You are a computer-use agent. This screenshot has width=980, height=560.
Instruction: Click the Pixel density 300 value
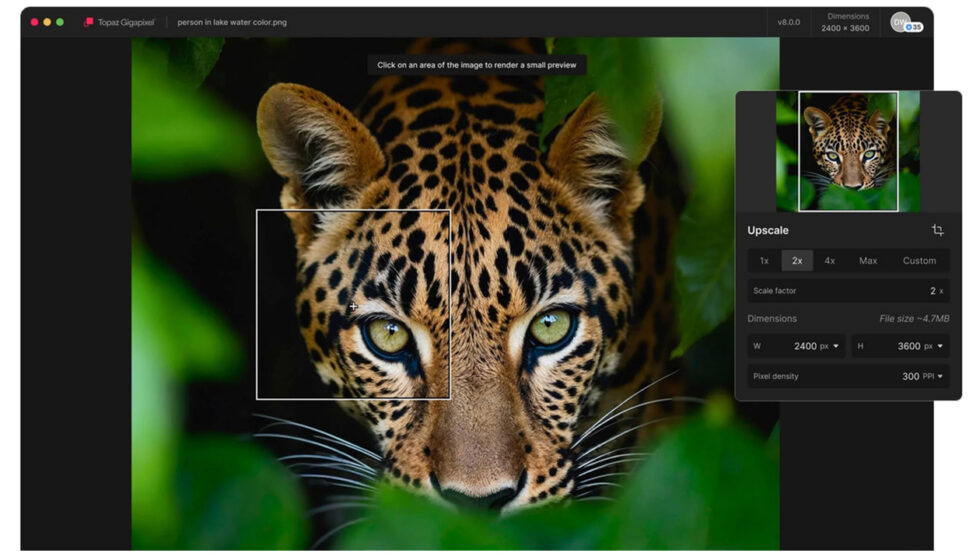[x=911, y=376]
